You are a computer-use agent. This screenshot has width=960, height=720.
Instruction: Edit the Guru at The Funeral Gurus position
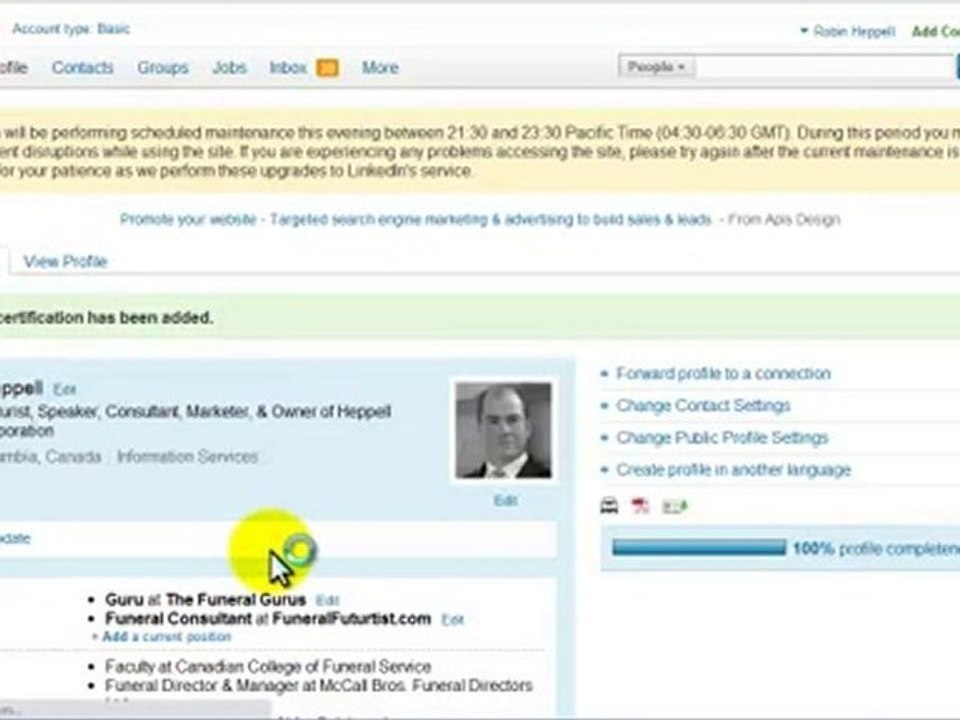pos(328,600)
